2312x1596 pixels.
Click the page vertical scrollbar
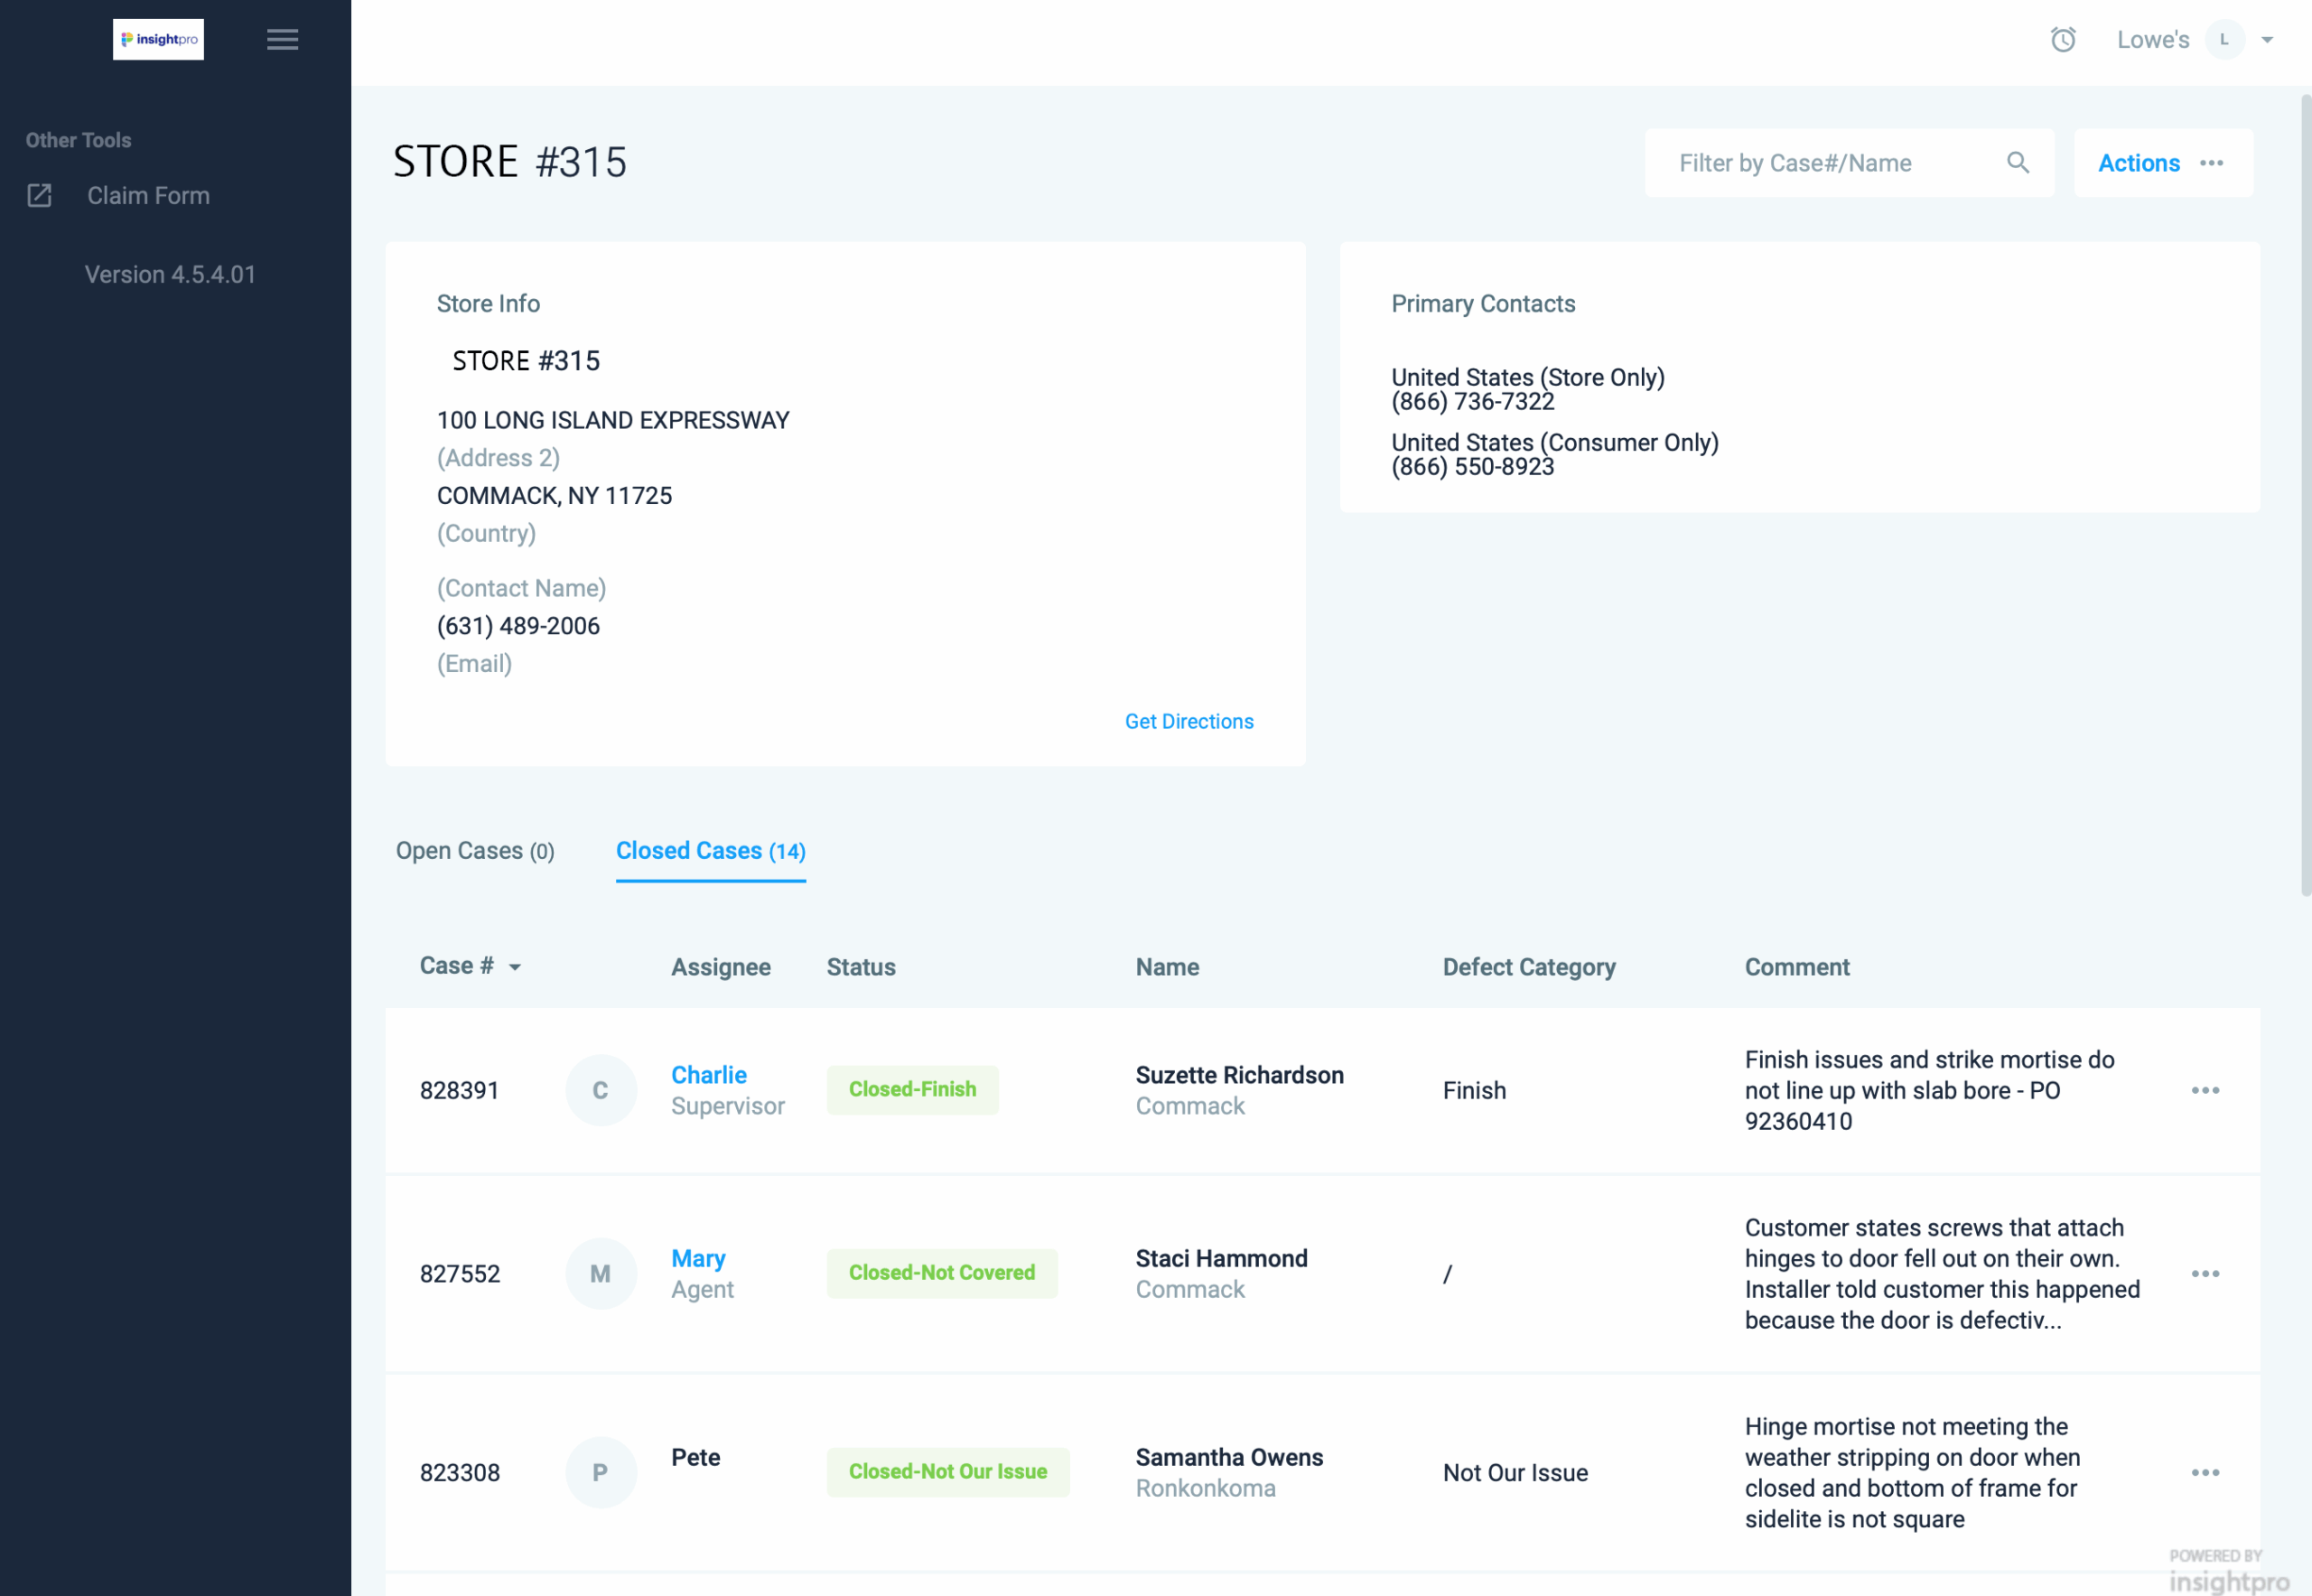pos(2305,495)
